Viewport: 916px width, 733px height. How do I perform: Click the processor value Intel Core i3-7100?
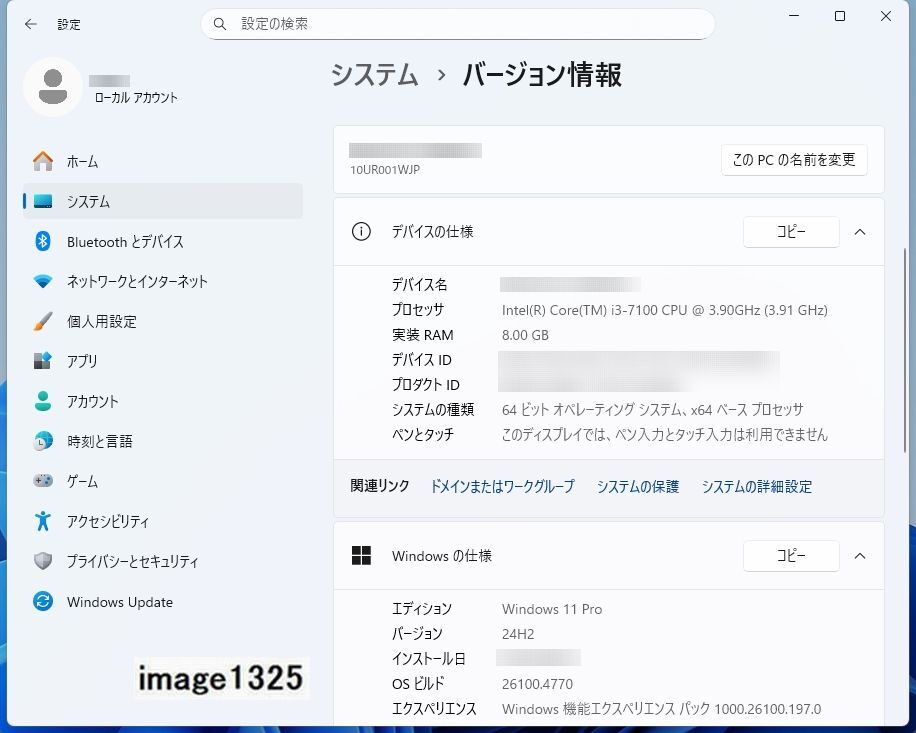pos(664,310)
